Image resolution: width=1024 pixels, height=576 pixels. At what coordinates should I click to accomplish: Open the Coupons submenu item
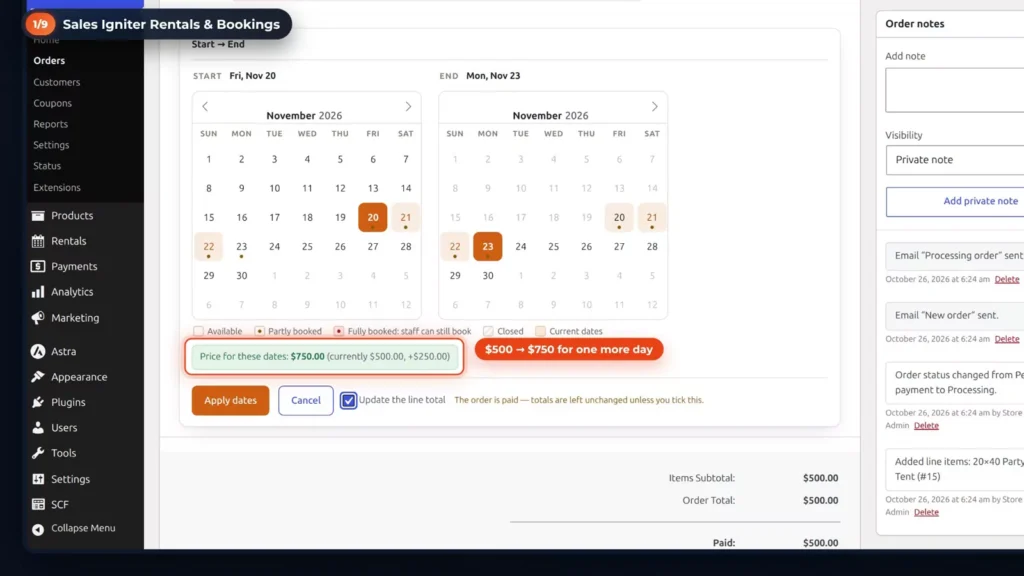click(x=52, y=103)
